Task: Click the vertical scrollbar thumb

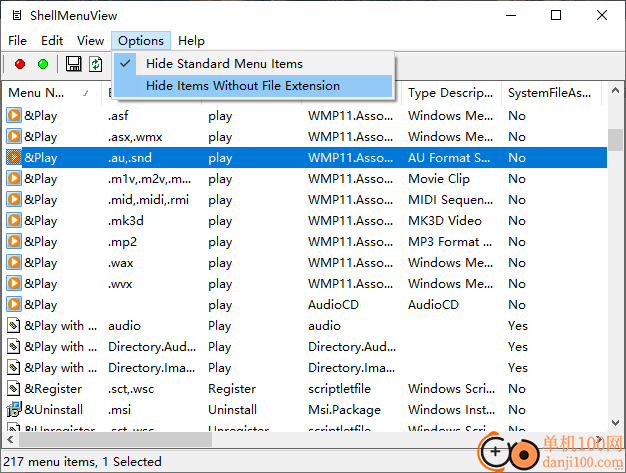Action: (x=615, y=140)
